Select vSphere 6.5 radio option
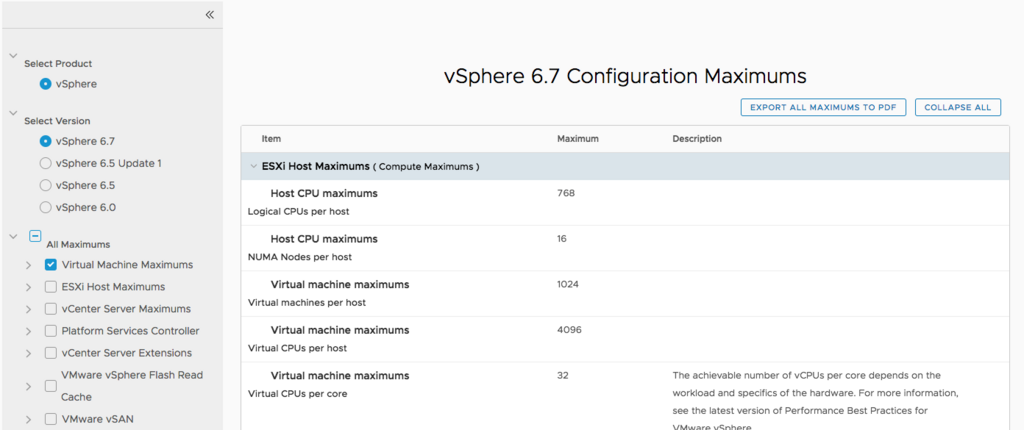Image resolution: width=1024 pixels, height=430 pixels. (45, 185)
